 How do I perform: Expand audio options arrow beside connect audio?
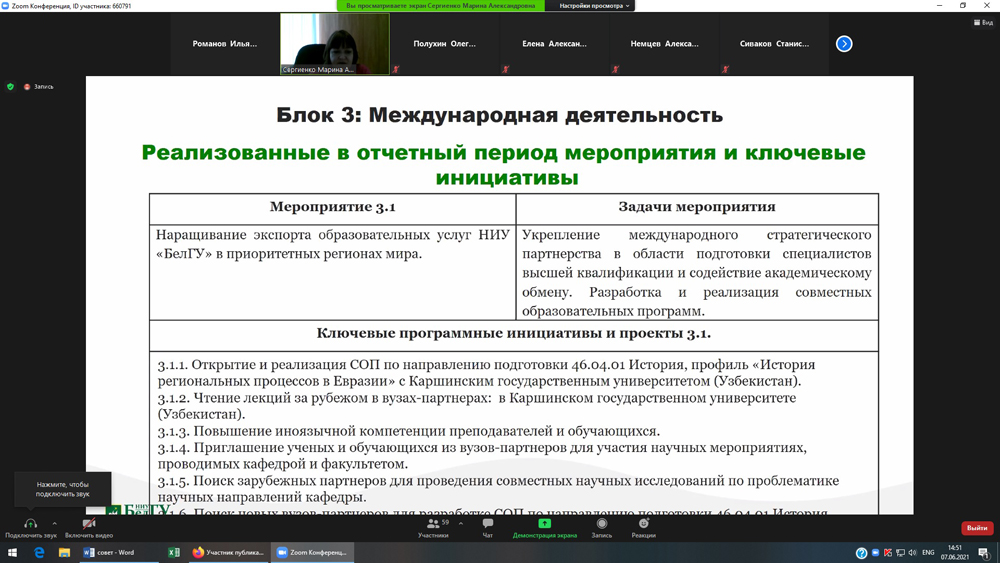click(x=55, y=523)
